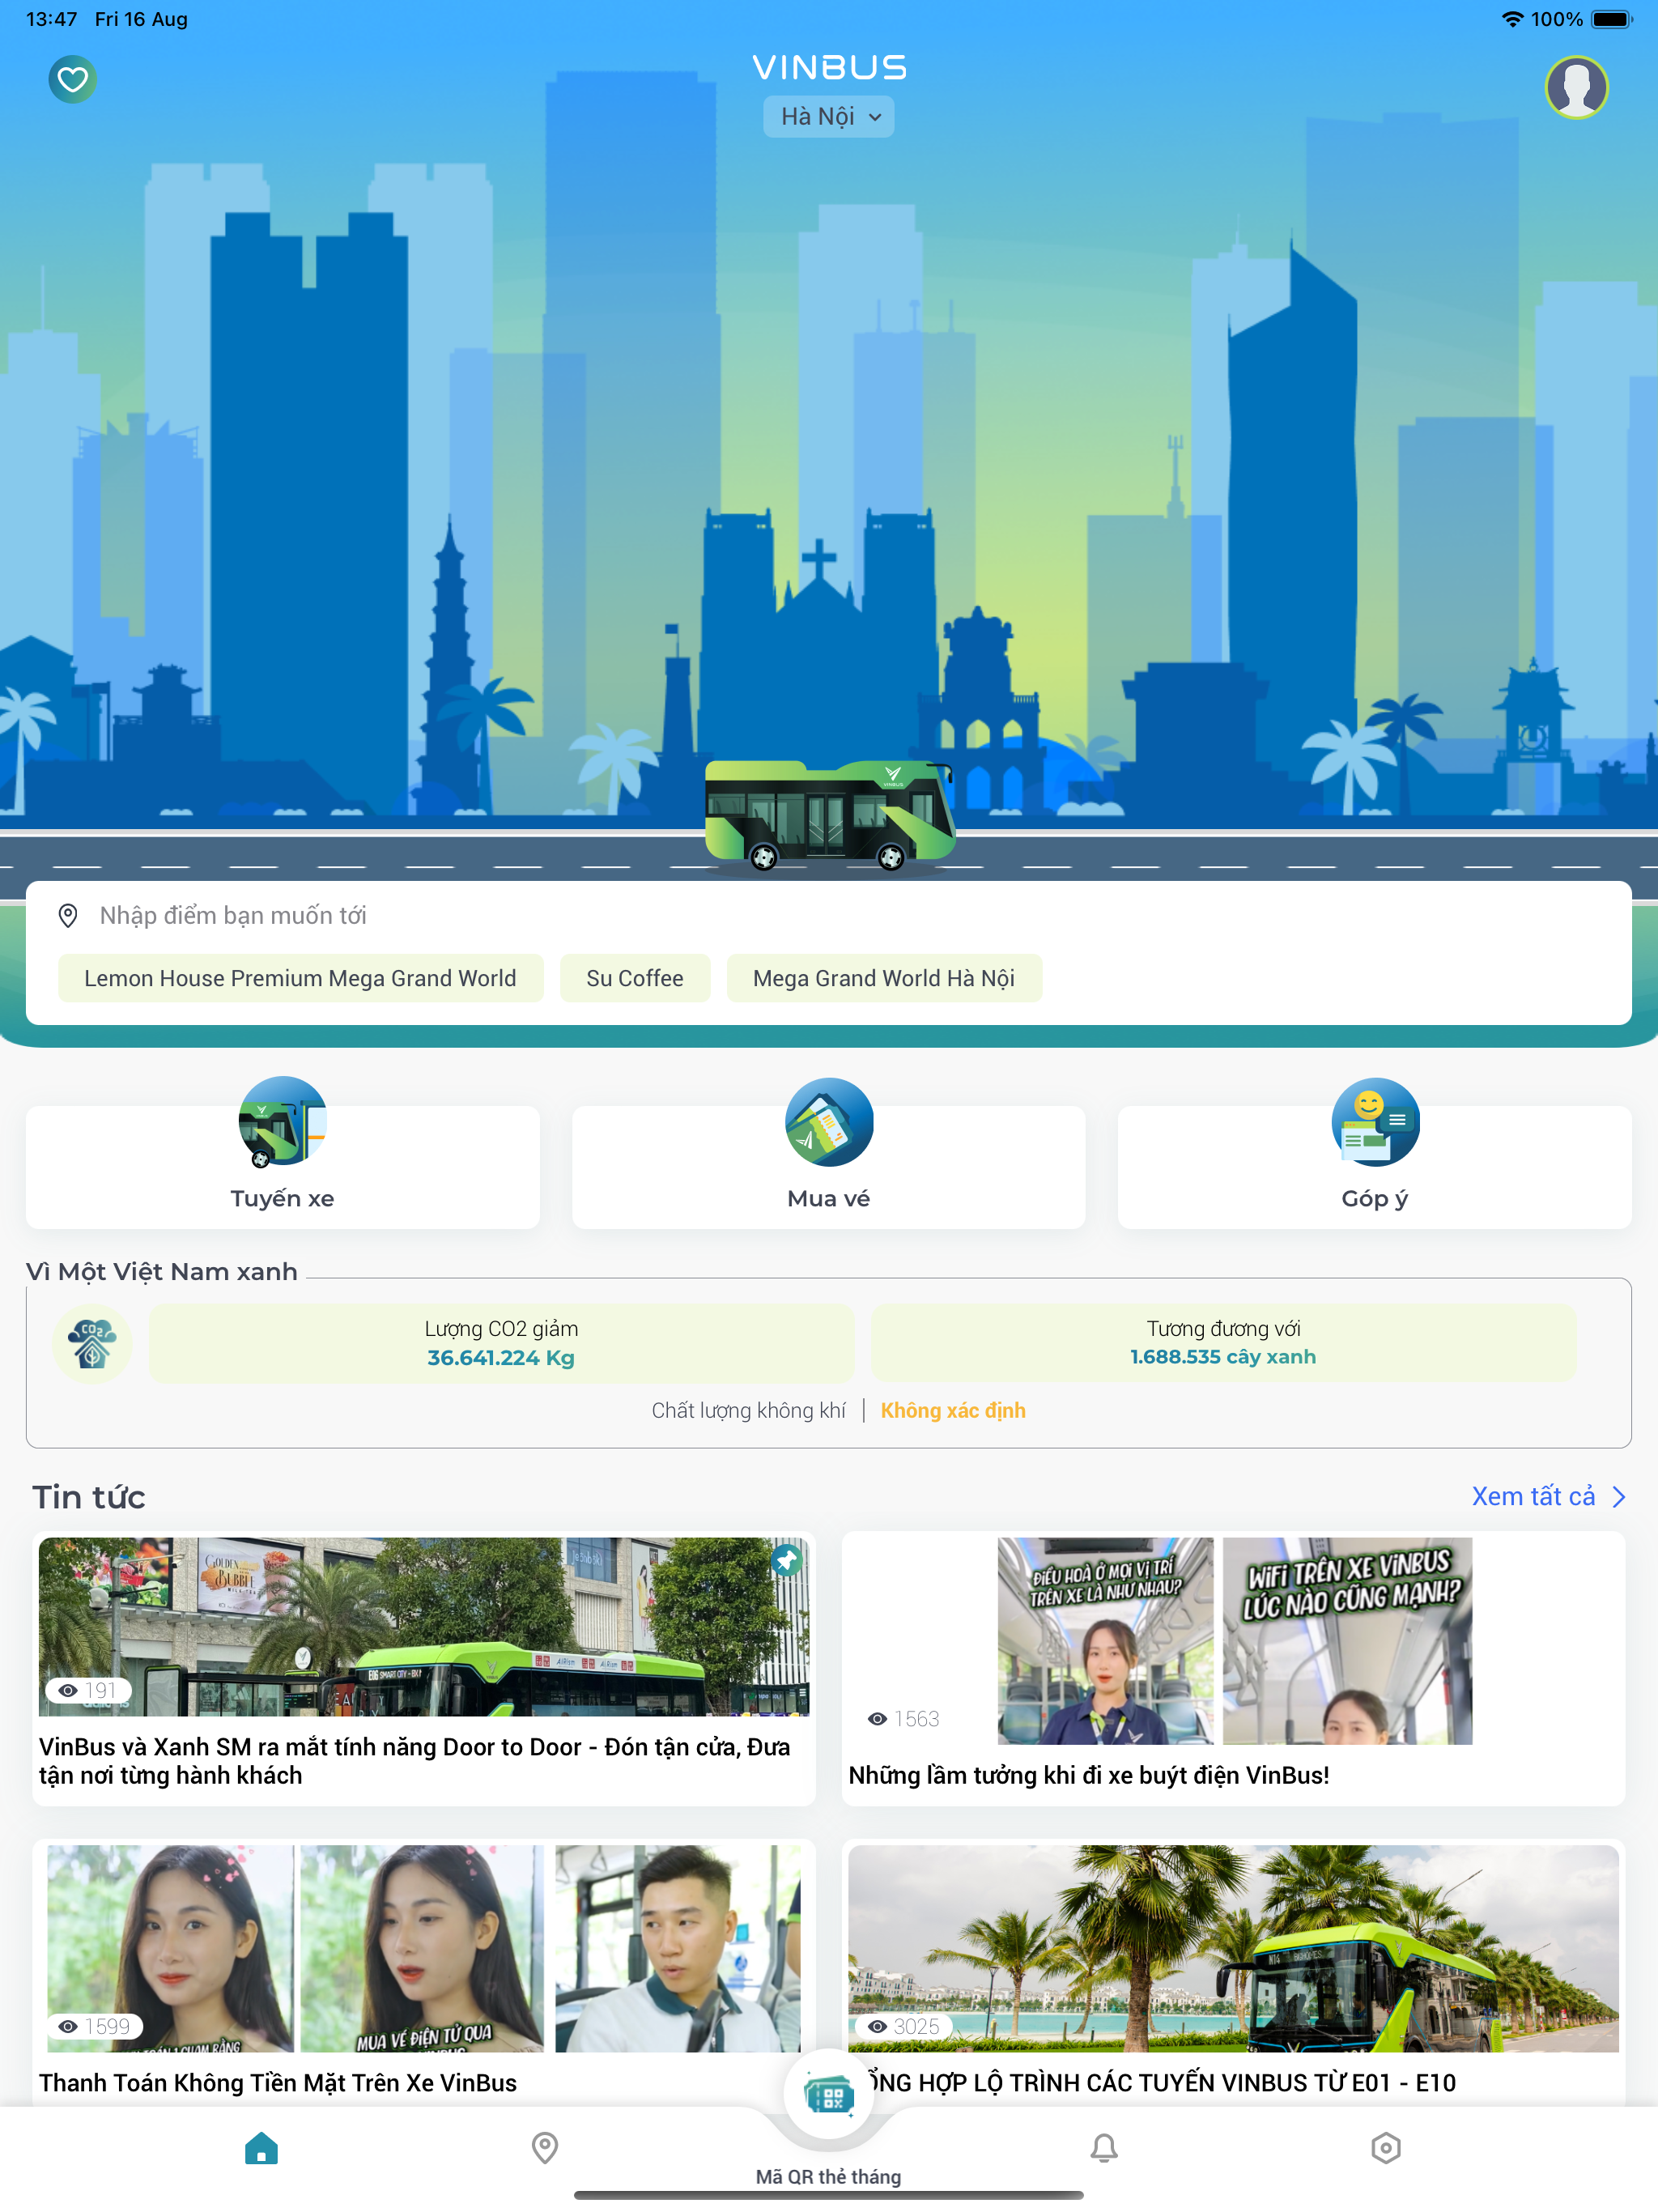Select the Su Coffee suggestion chip
This screenshot has width=1658, height=2212.
(634, 978)
